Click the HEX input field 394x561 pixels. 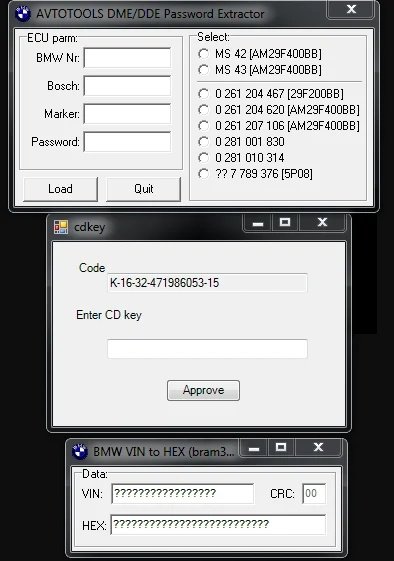pos(218,525)
